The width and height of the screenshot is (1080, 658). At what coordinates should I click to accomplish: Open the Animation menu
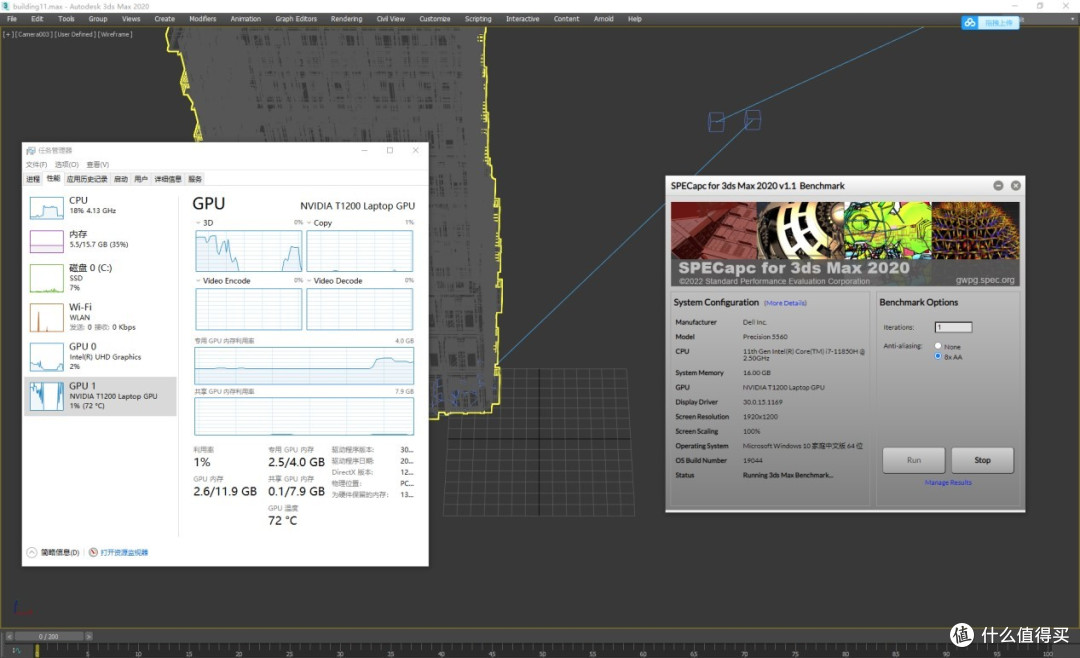[245, 19]
